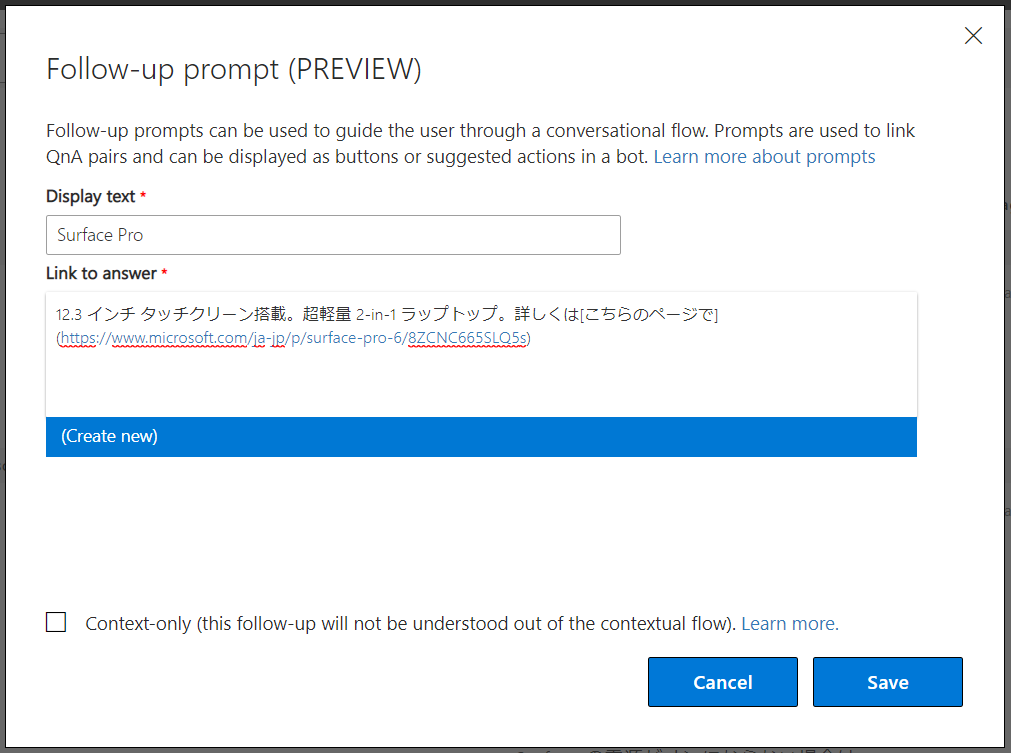The width and height of the screenshot is (1011, 753).
Task: Open the Learn more link next to Context-only
Action: pos(790,623)
